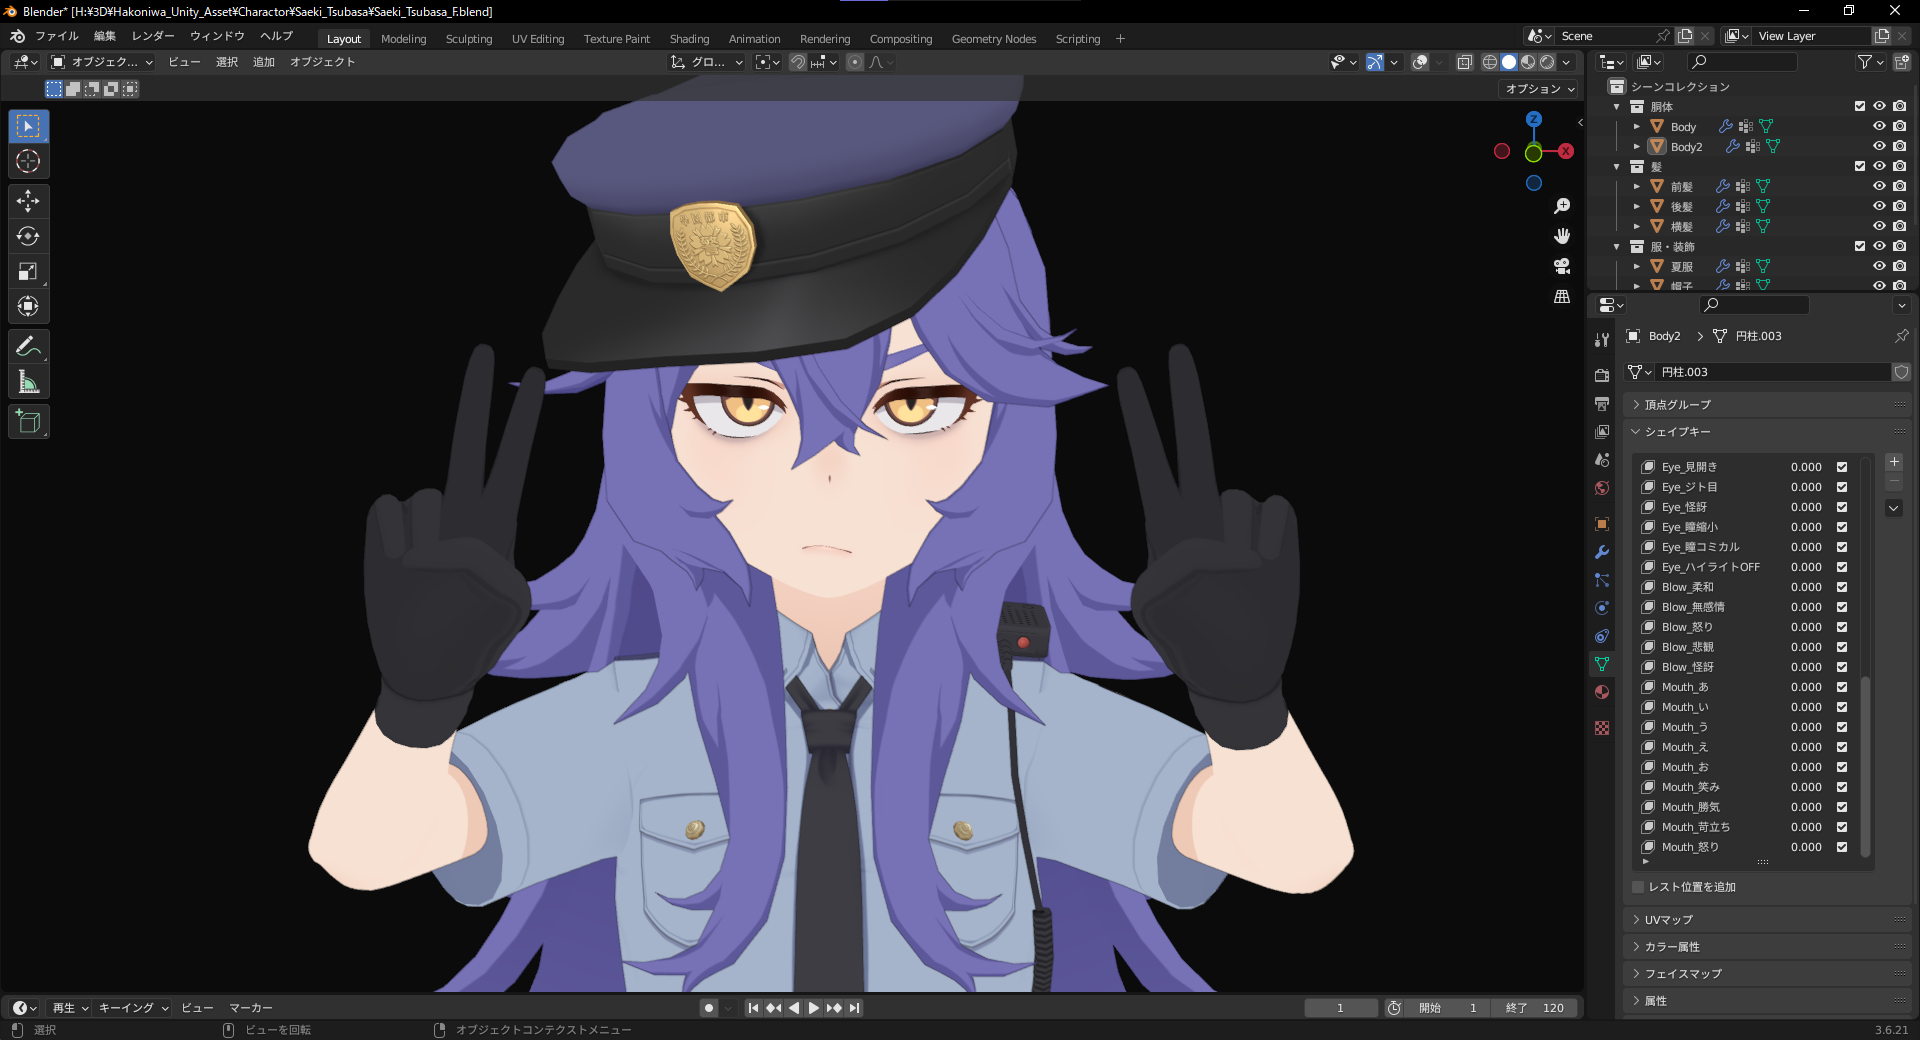Select the Measure tool
1920x1040 pixels.
click(28, 382)
